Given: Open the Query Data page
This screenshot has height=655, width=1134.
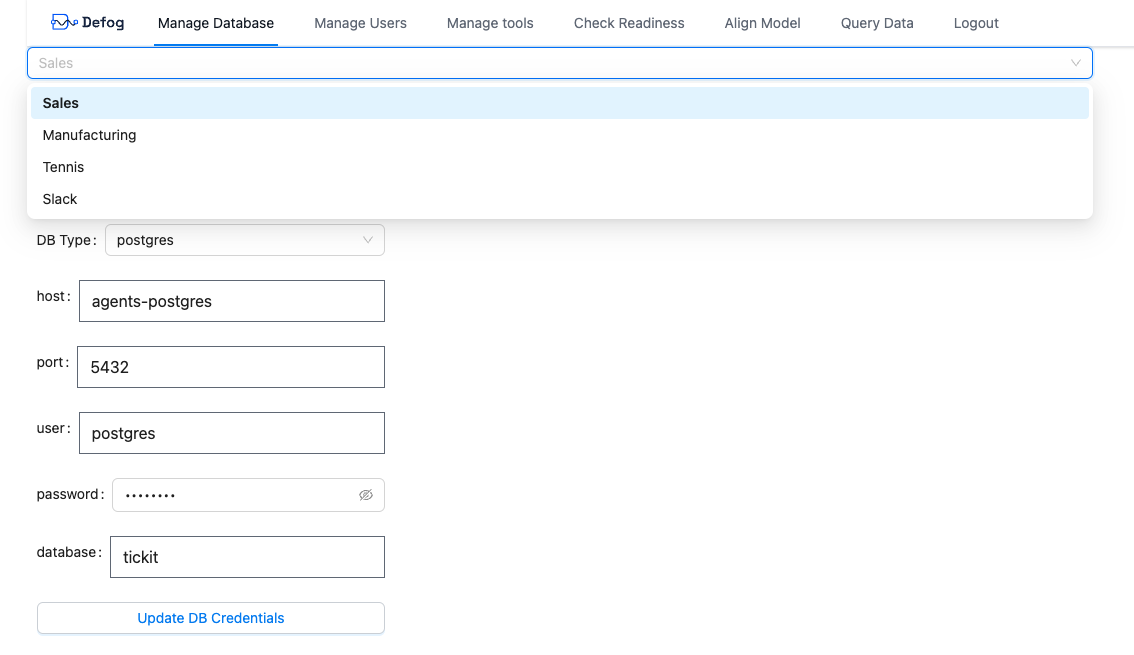Looking at the screenshot, I should click(877, 22).
